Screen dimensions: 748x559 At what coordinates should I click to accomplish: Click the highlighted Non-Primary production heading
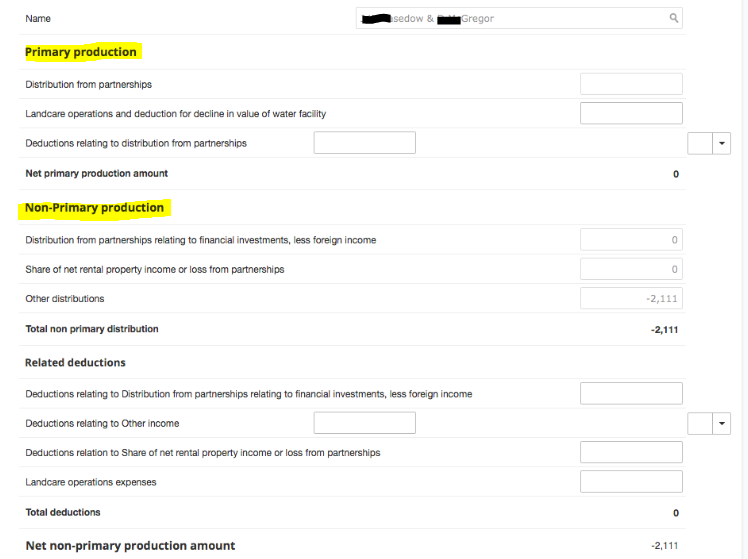[94, 207]
